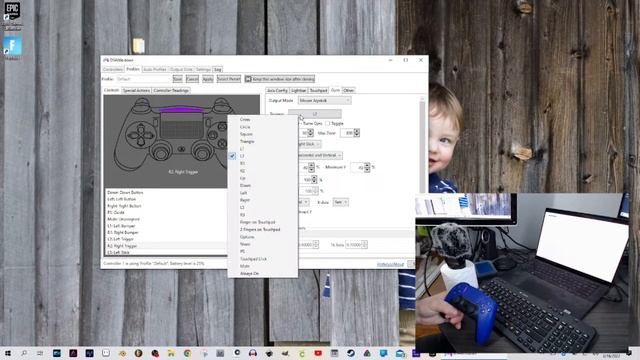This screenshot has height=360, width=640.
Task: Choose Mute in the trigger popup
Action: click(262, 266)
